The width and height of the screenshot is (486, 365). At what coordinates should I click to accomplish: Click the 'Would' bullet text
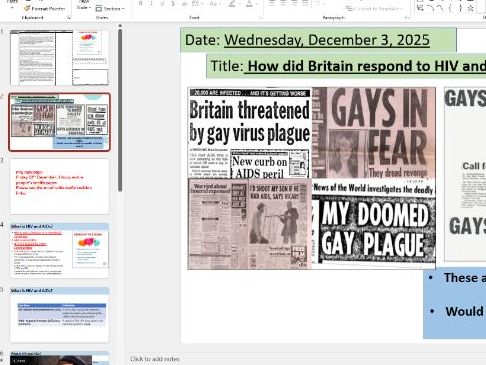coord(464,311)
